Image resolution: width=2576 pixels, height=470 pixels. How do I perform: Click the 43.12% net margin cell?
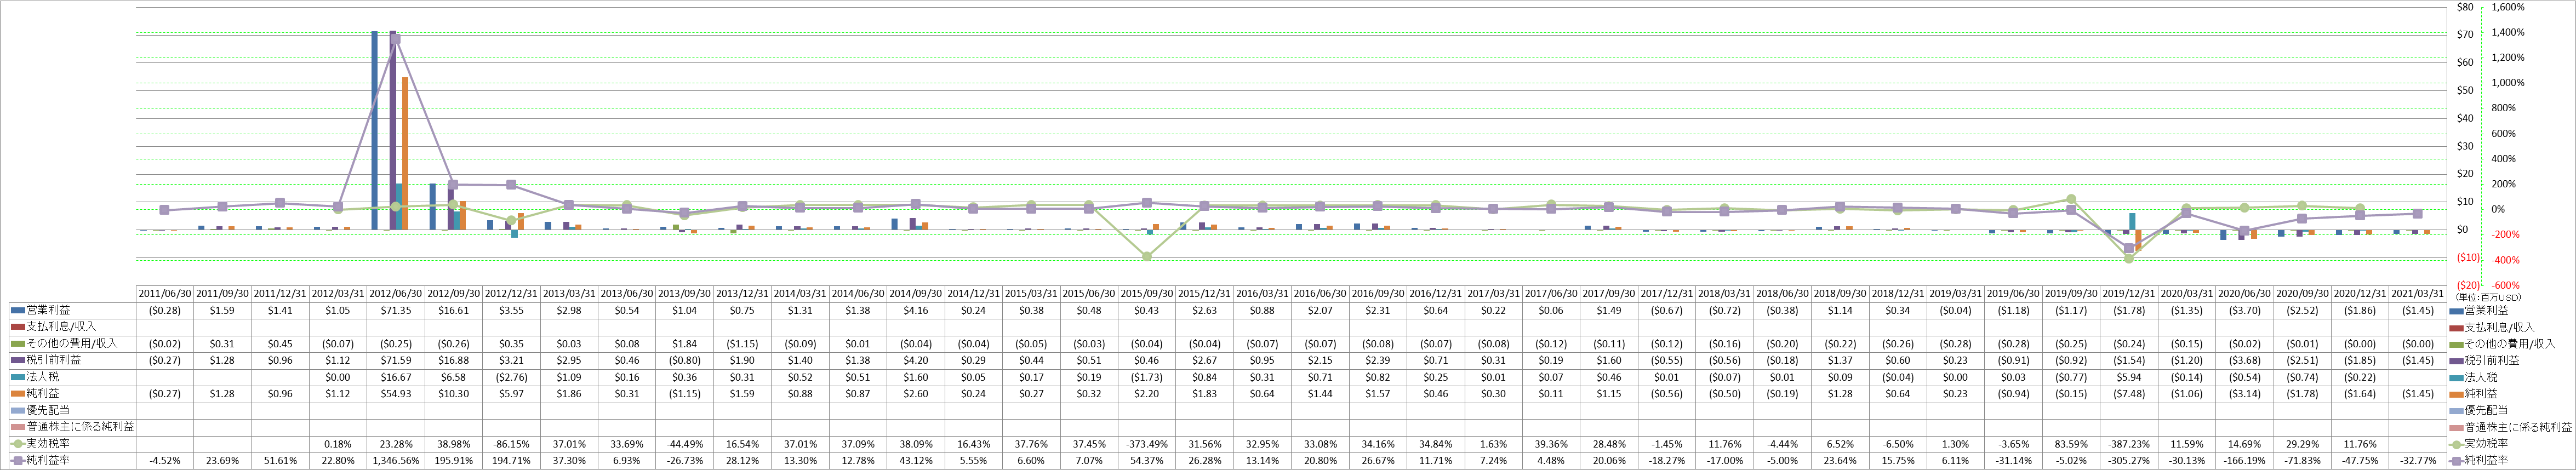coord(916,461)
